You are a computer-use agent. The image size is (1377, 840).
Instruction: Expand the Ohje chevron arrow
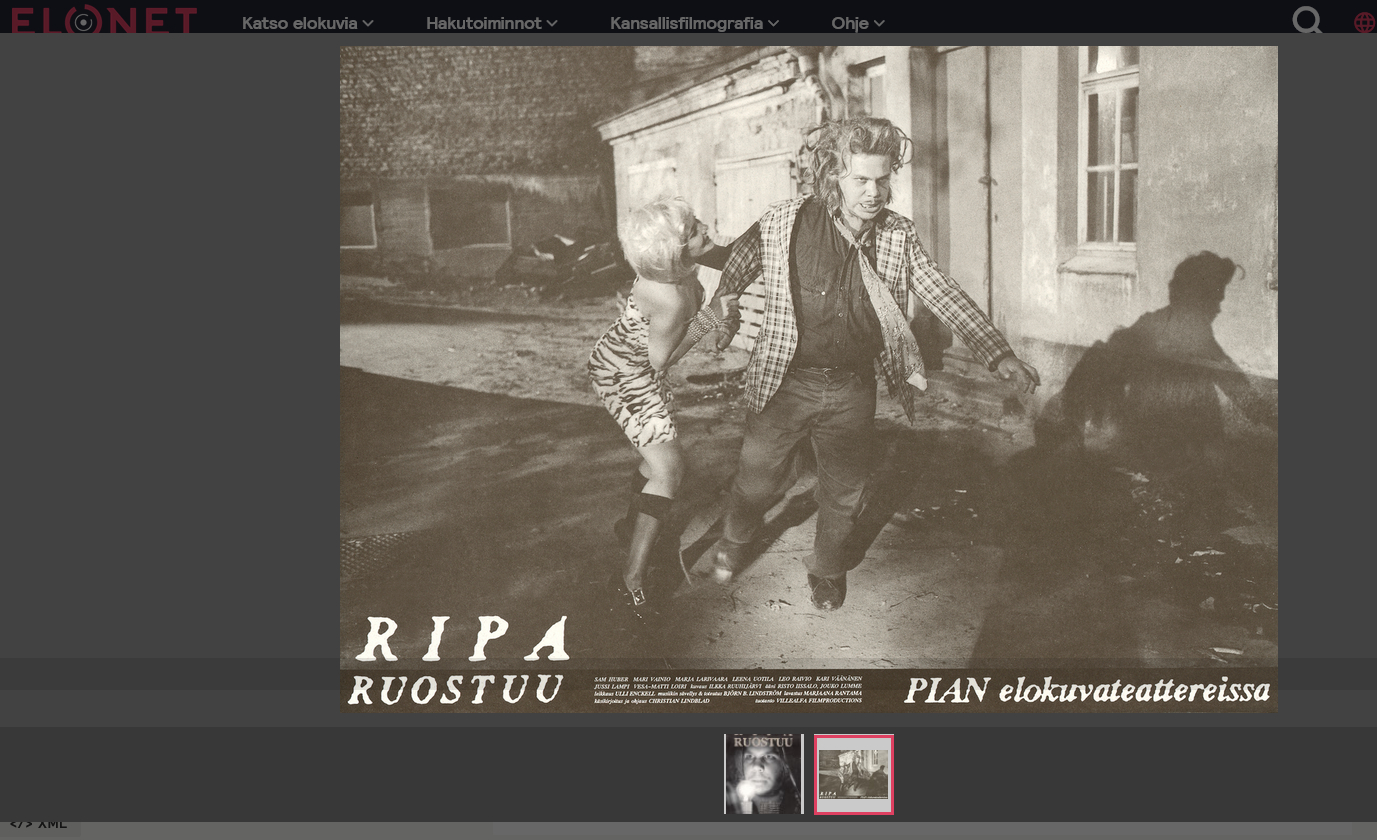coord(879,23)
